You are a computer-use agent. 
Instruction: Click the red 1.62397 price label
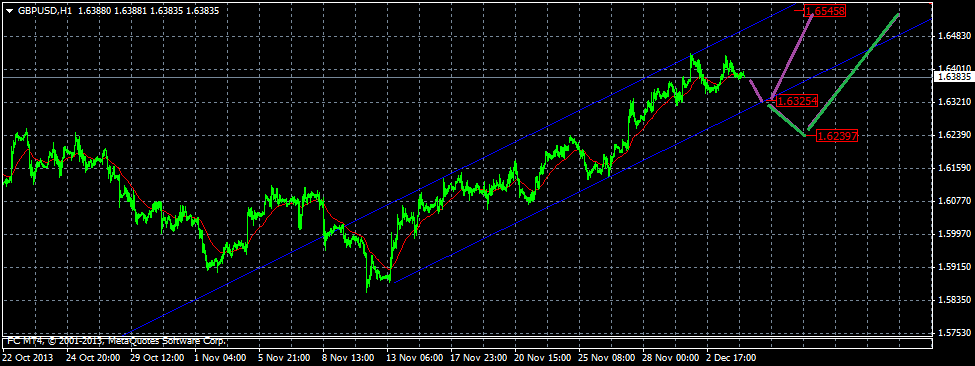[837, 136]
